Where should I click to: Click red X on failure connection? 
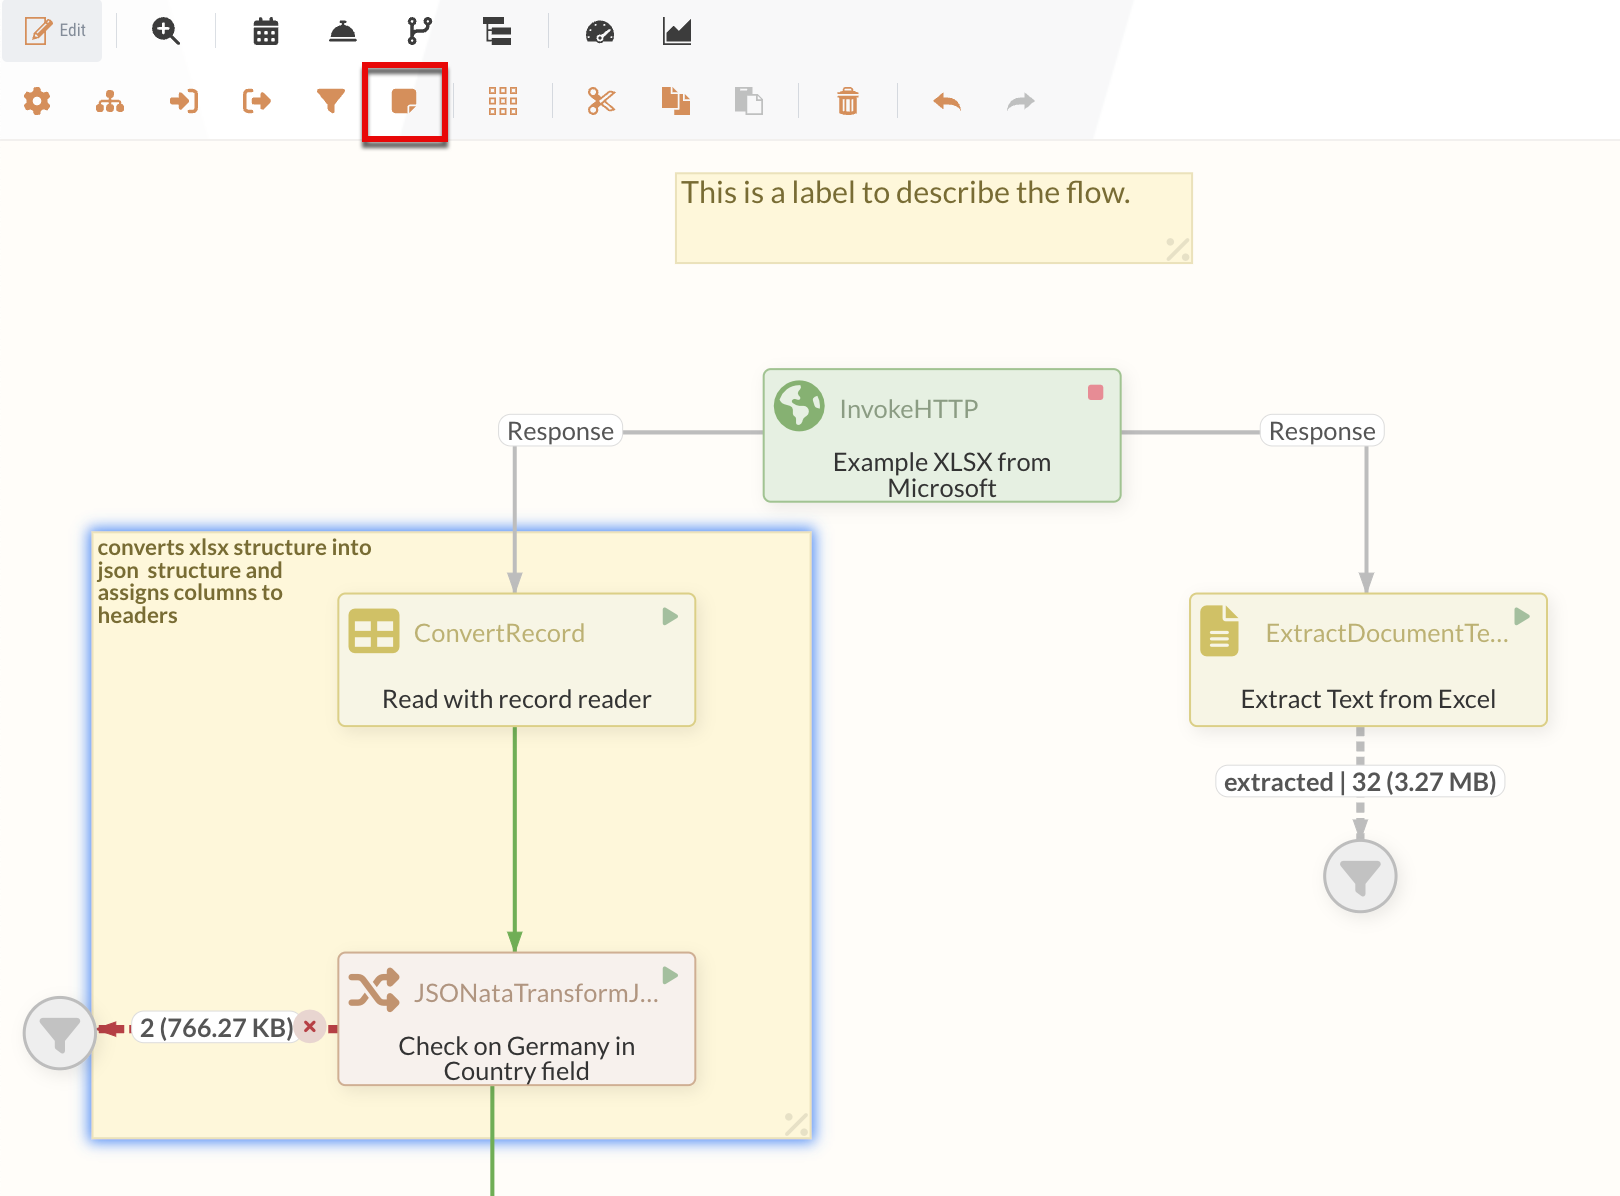[310, 1026]
